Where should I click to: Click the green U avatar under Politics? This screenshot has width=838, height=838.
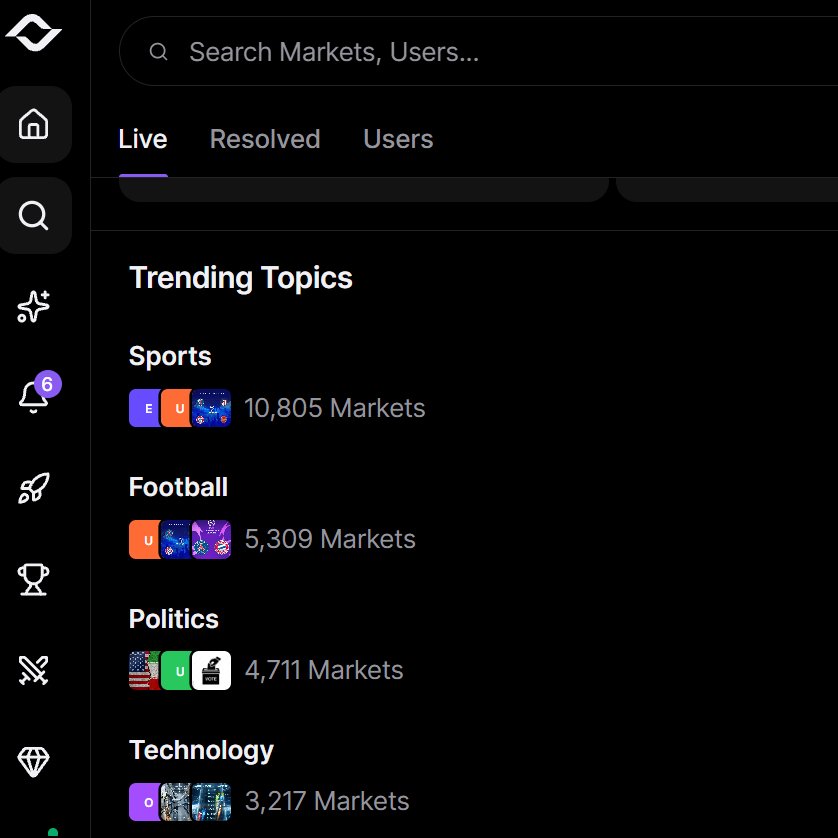[x=176, y=670]
